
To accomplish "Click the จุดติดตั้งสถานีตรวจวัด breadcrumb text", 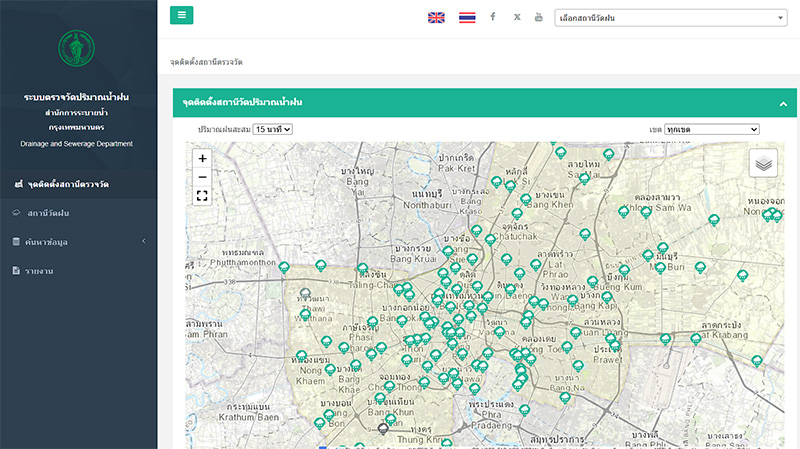I will 206,62.
